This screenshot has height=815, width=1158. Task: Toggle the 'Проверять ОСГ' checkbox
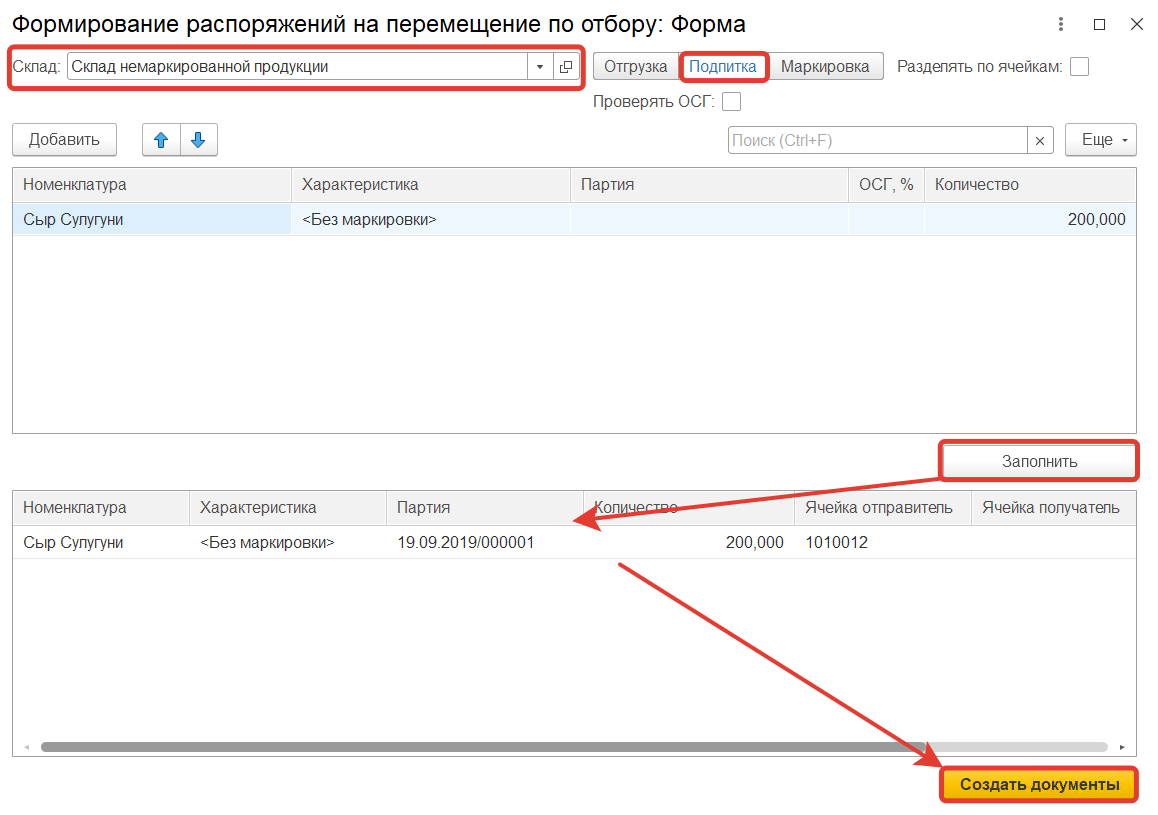(x=731, y=101)
